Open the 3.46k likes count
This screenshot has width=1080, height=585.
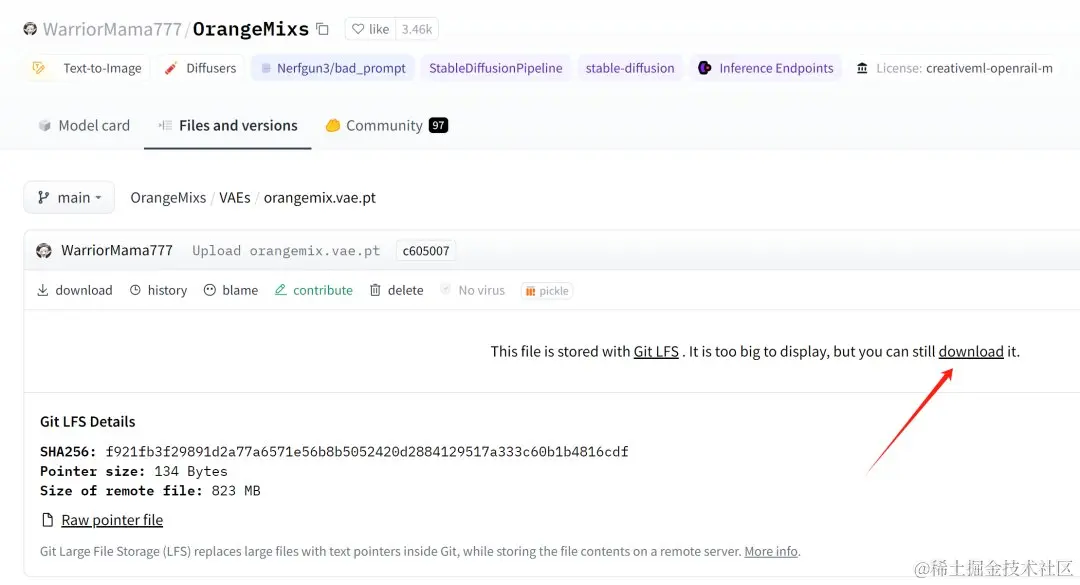pos(417,29)
